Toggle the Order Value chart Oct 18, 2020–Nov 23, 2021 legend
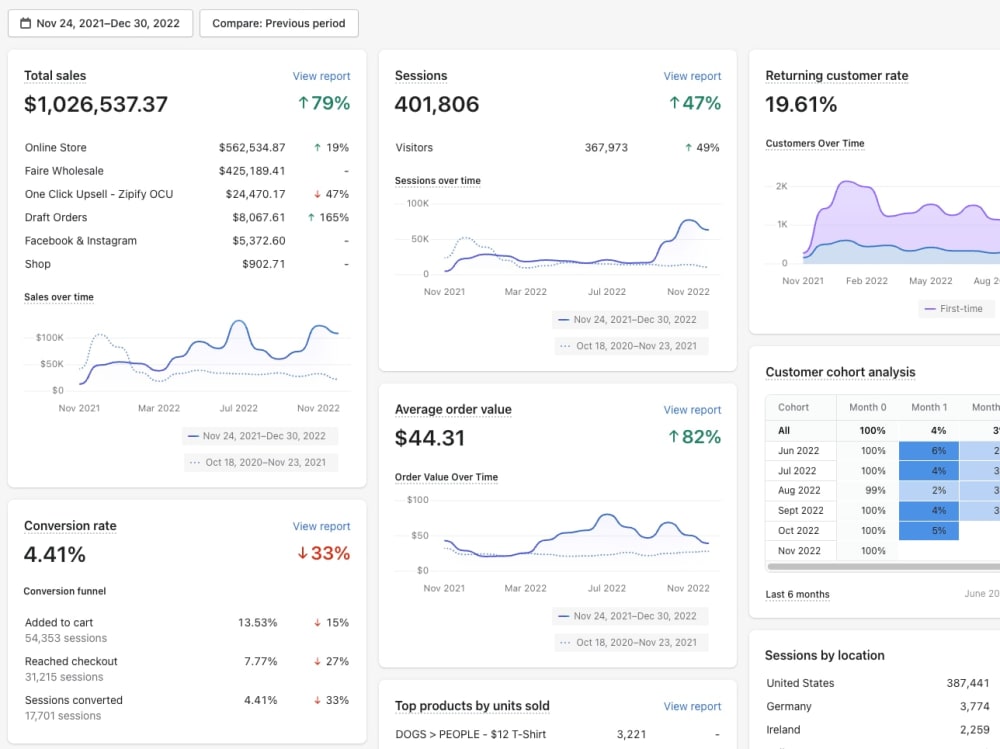1000x749 pixels. tap(631, 642)
